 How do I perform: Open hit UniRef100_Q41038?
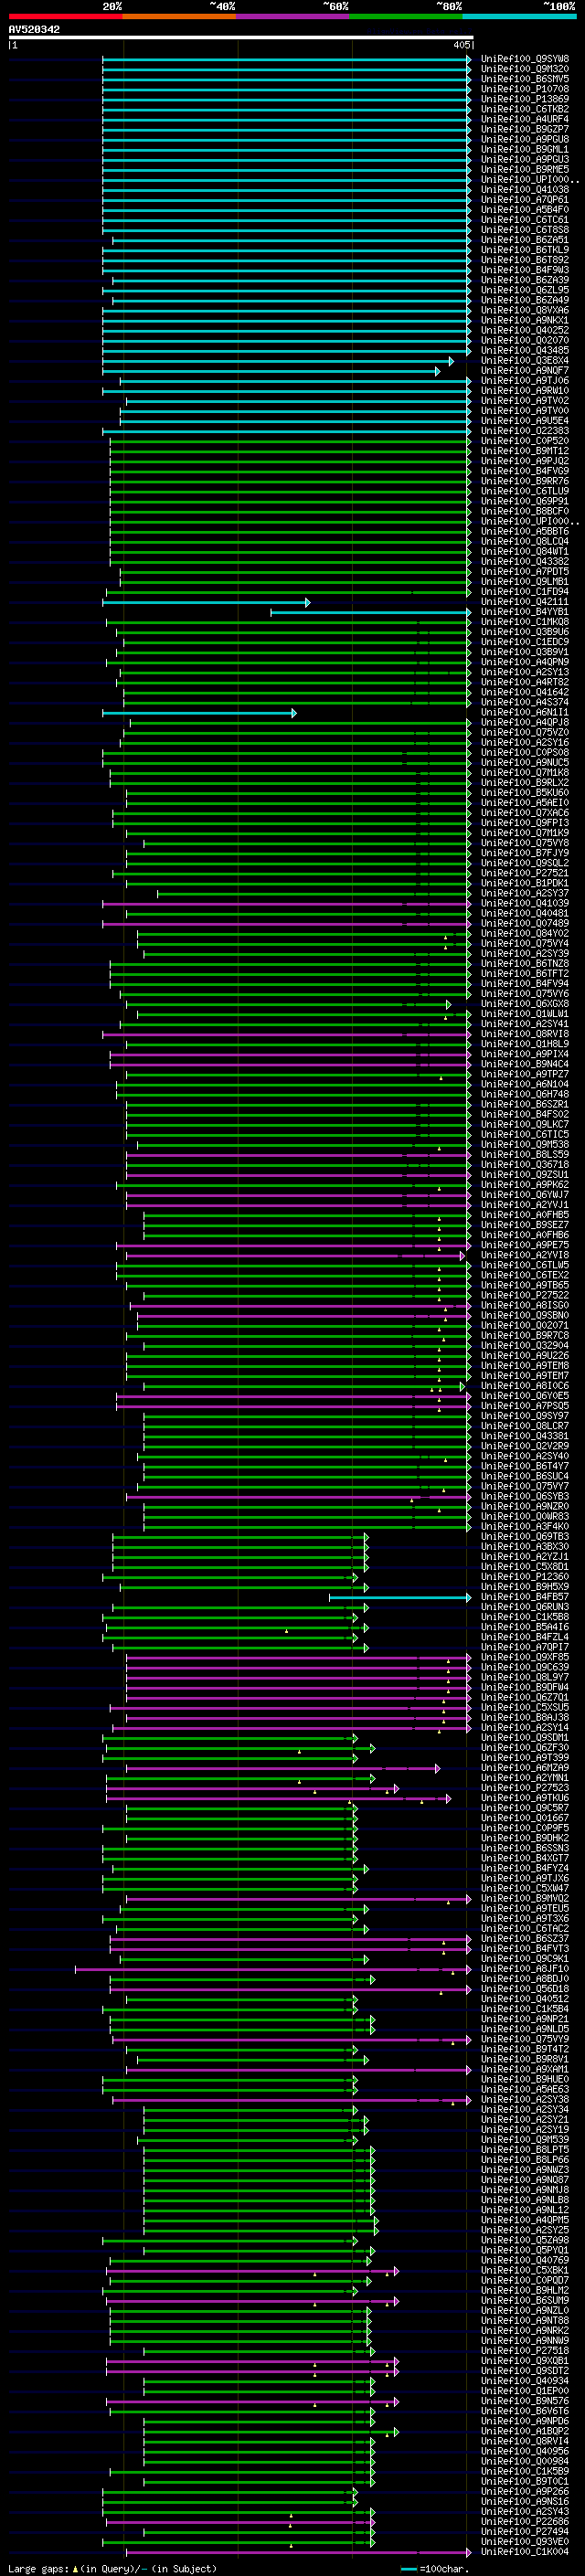point(525,190)
